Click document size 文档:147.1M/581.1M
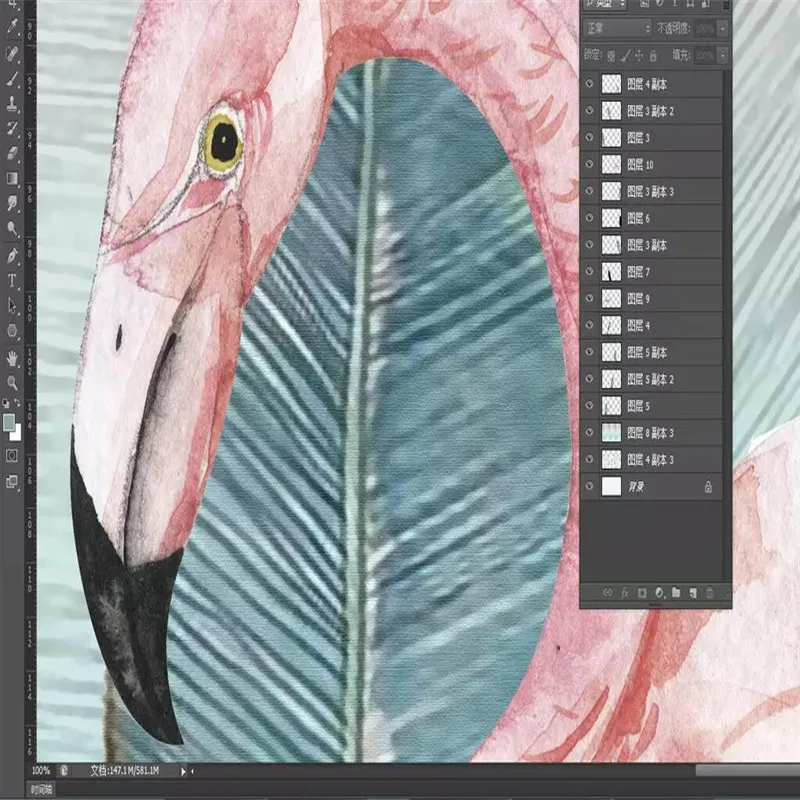The height and width of the screenshot is (800, 800). [125, 770]
